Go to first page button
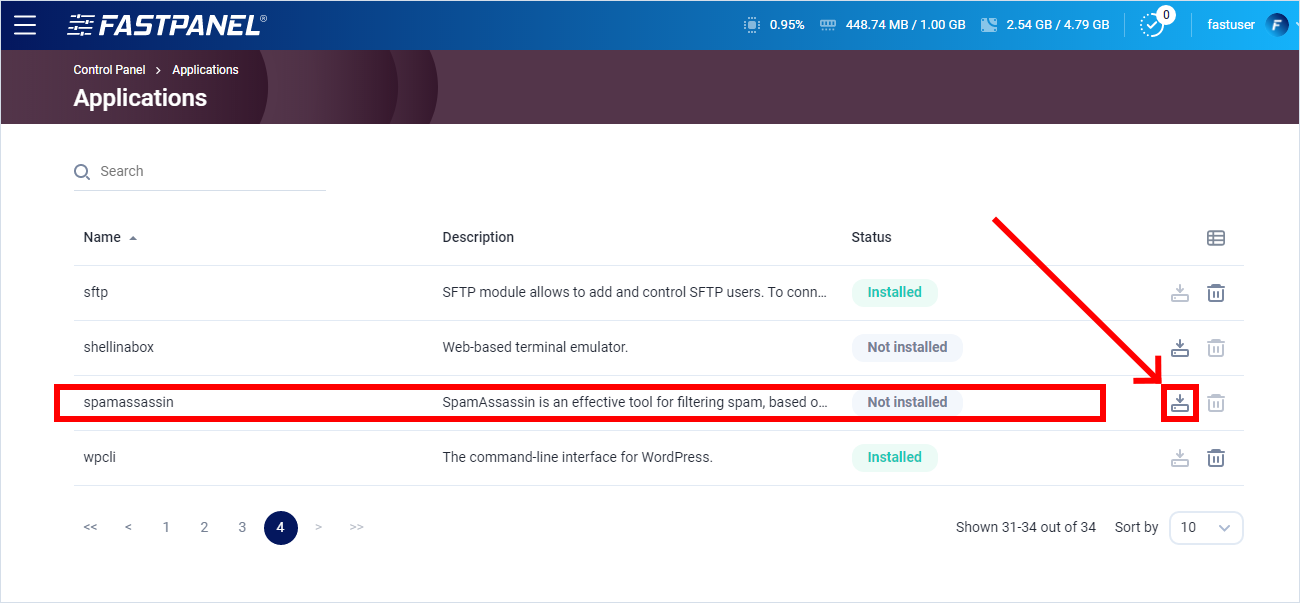 tap(90, 527)
